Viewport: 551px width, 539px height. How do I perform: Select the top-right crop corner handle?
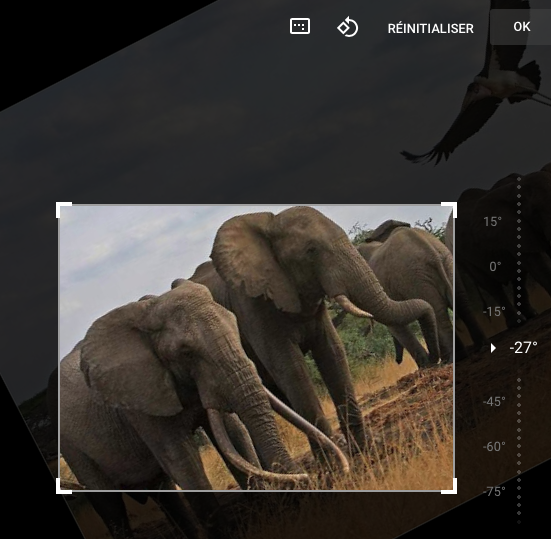pos(449,209)
